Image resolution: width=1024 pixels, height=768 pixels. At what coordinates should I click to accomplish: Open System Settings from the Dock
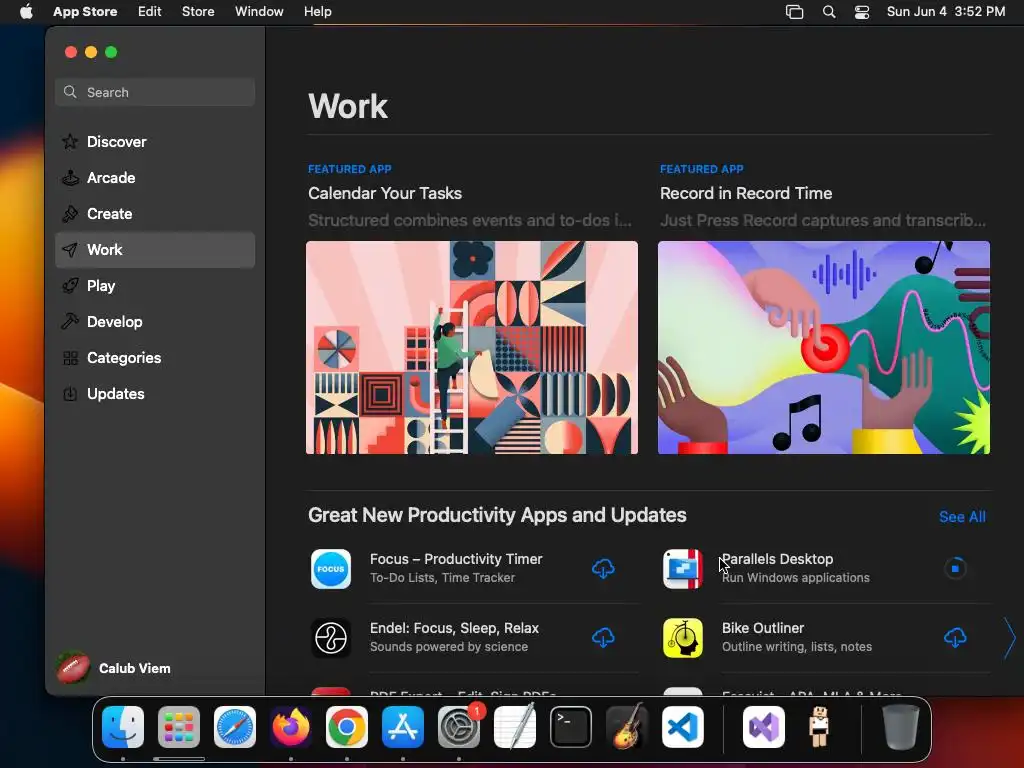[x=458, y=727]
